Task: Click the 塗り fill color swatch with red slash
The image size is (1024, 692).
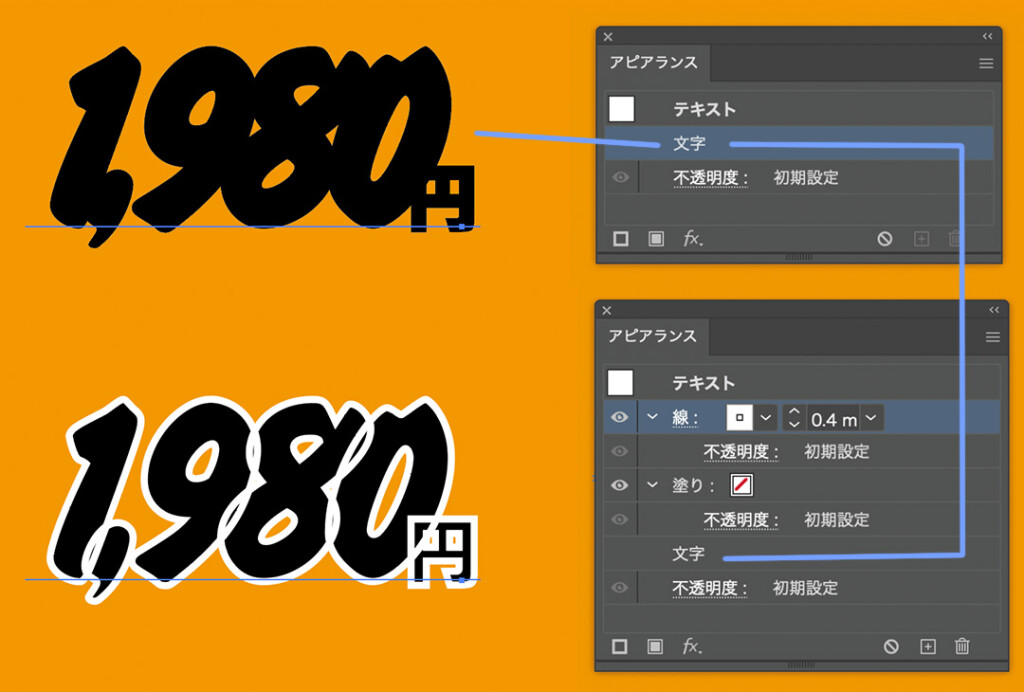Action: [742, 485]
